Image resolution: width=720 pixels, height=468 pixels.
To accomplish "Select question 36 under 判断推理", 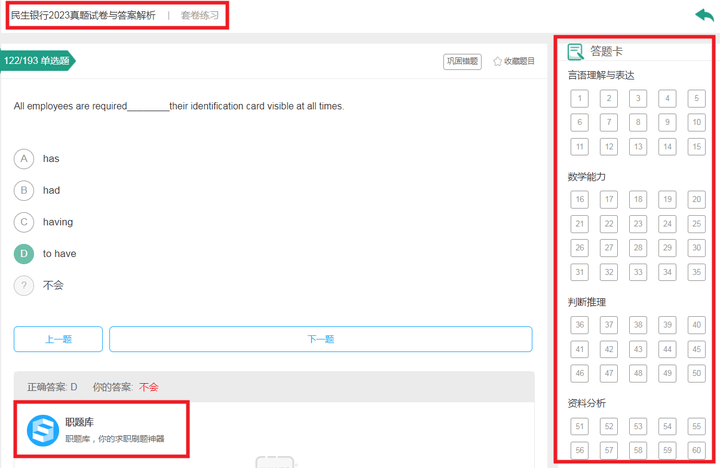I will coord(579,325).
